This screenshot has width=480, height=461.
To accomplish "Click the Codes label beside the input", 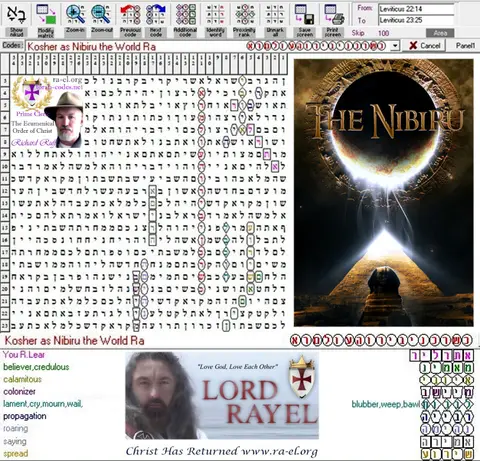I will 13,45.
